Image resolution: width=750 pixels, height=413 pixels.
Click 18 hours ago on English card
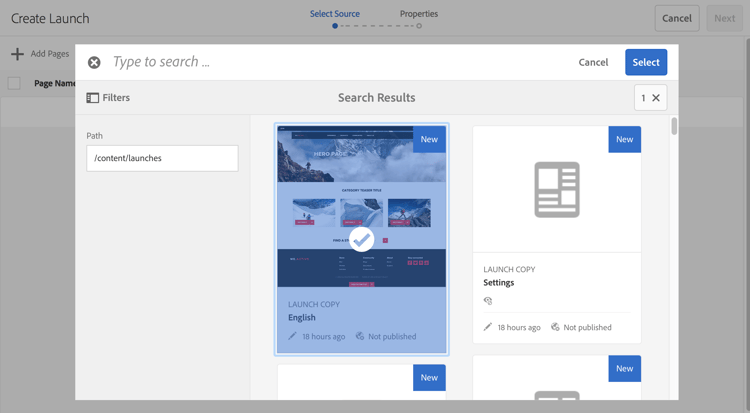[x=323, y=336]
